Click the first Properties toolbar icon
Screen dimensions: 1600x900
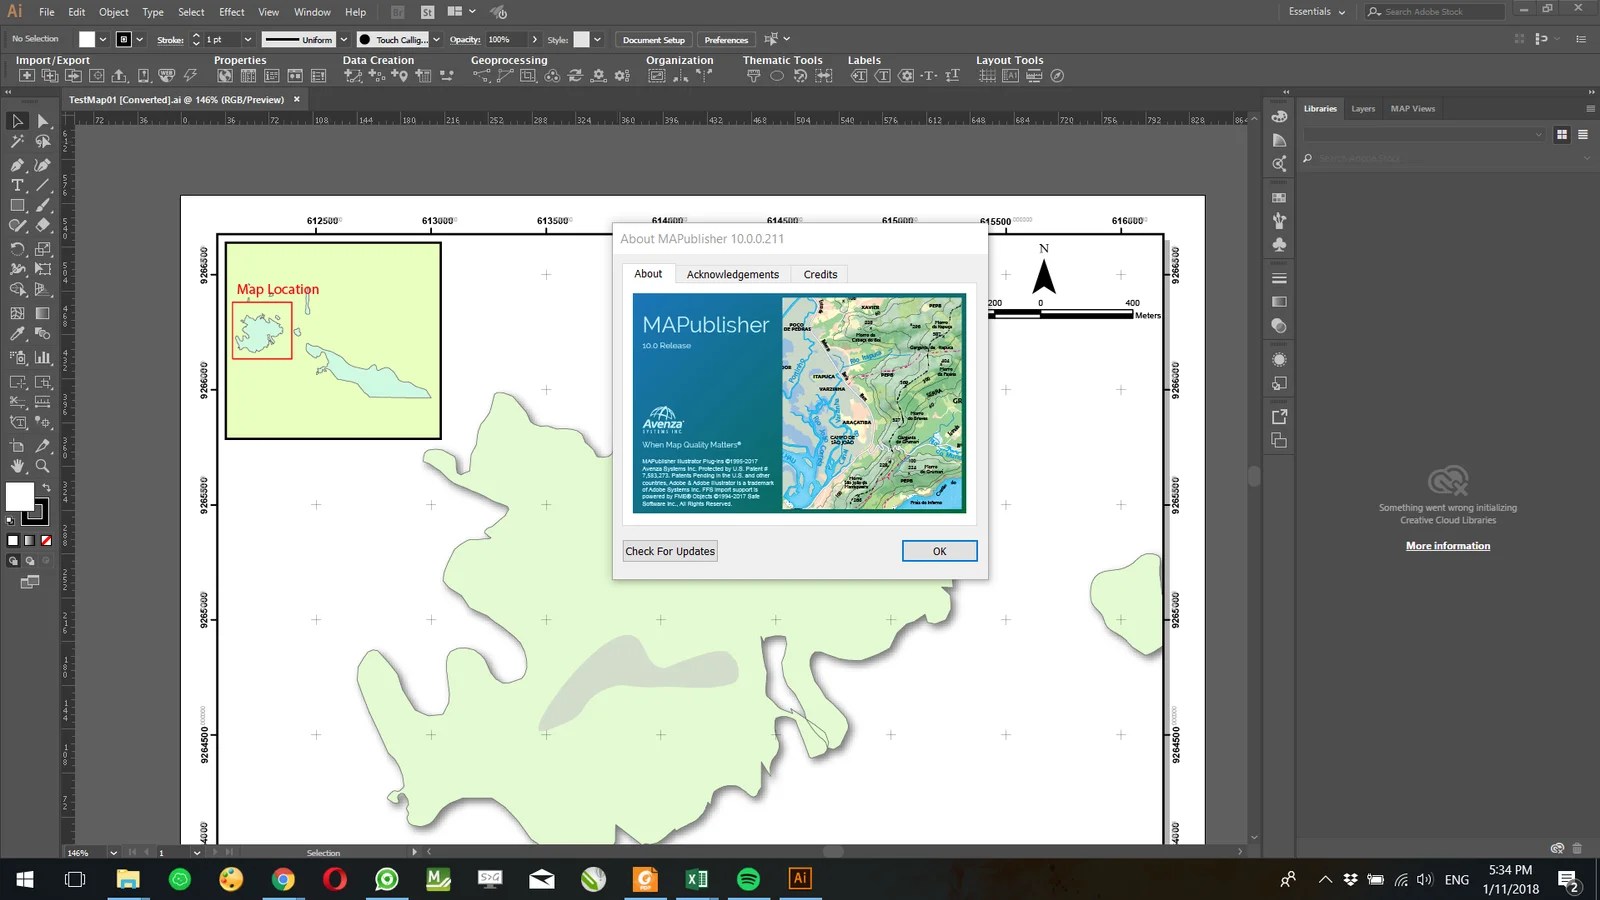pyautogui.click(x=225, y=76)
